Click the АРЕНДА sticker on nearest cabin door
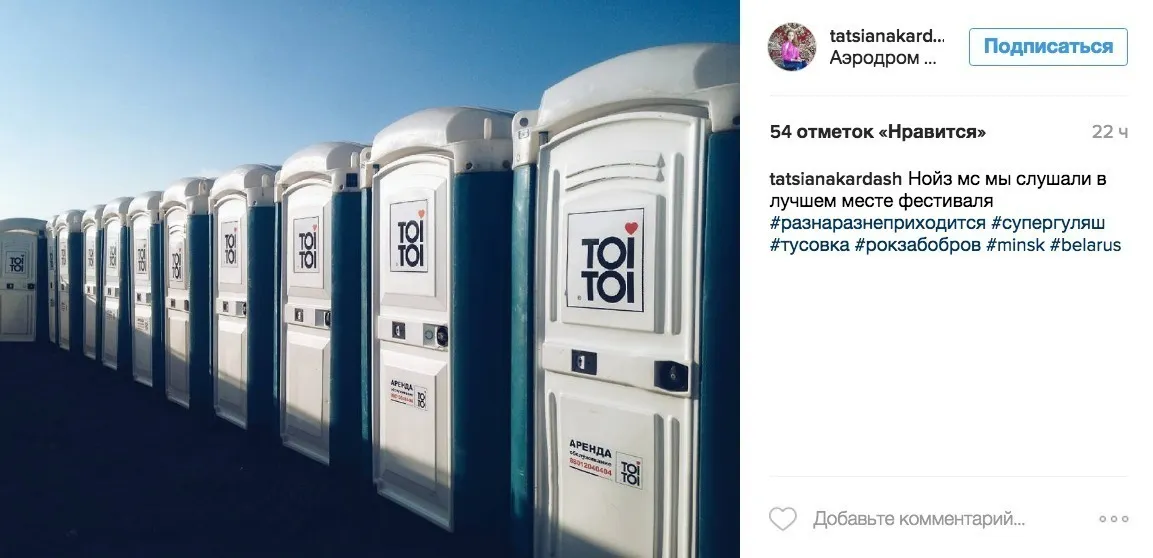Viewport: 1153px width, 558px height. 605,462
